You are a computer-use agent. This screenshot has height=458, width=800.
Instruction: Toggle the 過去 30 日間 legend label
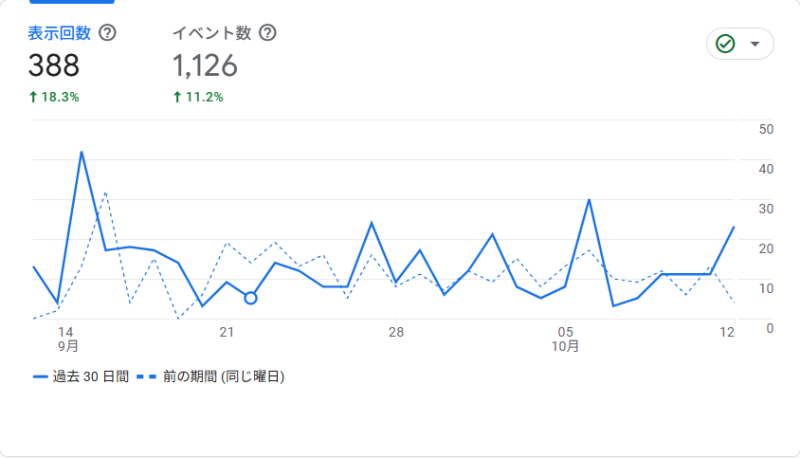90,377
